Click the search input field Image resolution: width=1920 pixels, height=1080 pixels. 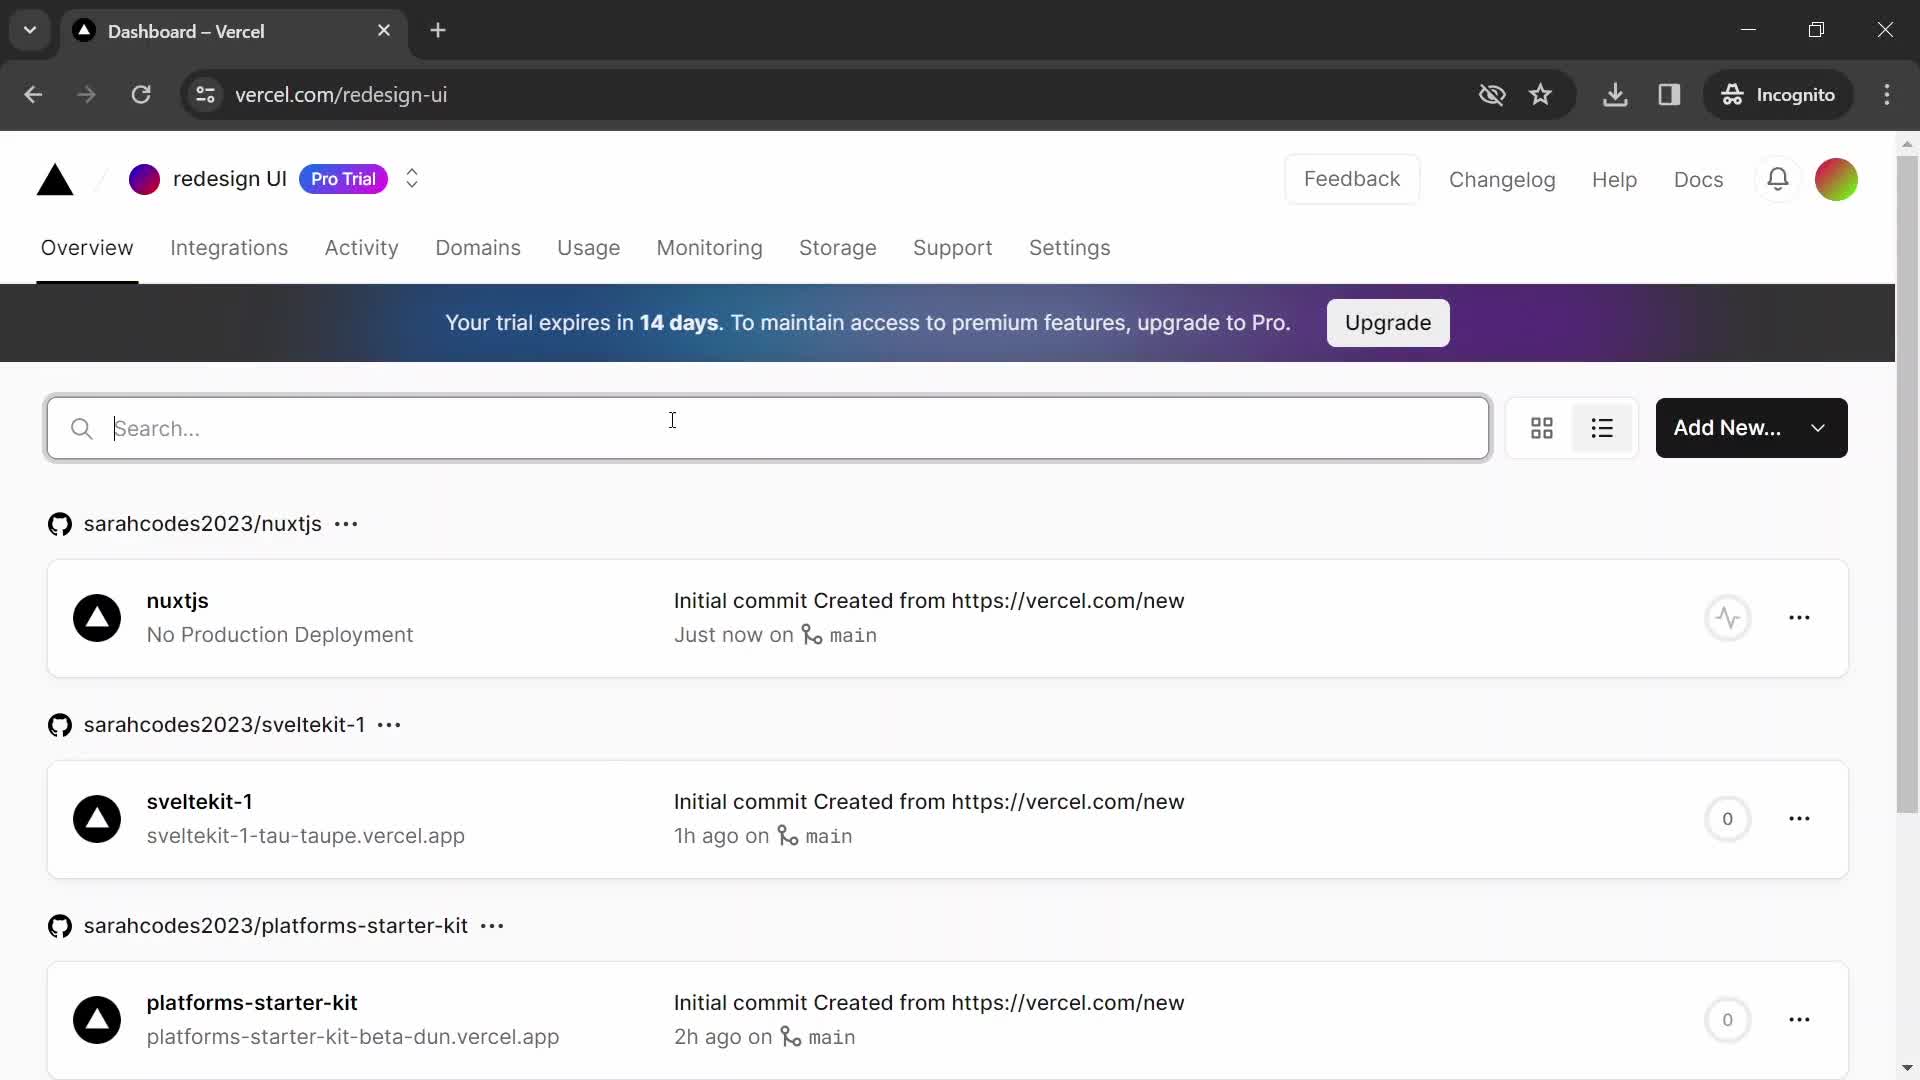(x=767, y=427)
